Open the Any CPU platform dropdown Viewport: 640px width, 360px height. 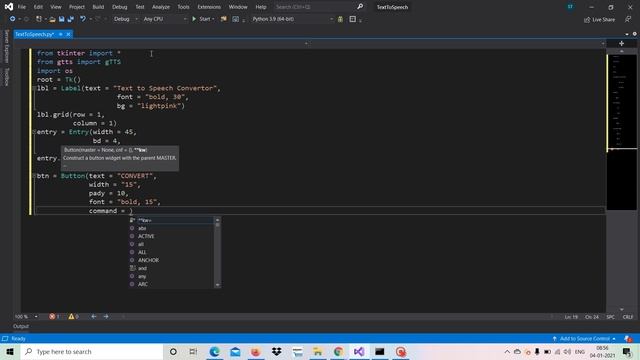click(164, 19)
